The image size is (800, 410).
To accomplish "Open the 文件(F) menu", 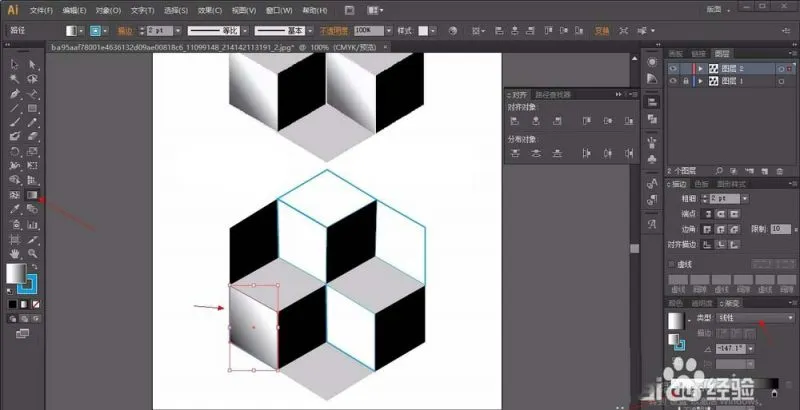I will 41,11.
